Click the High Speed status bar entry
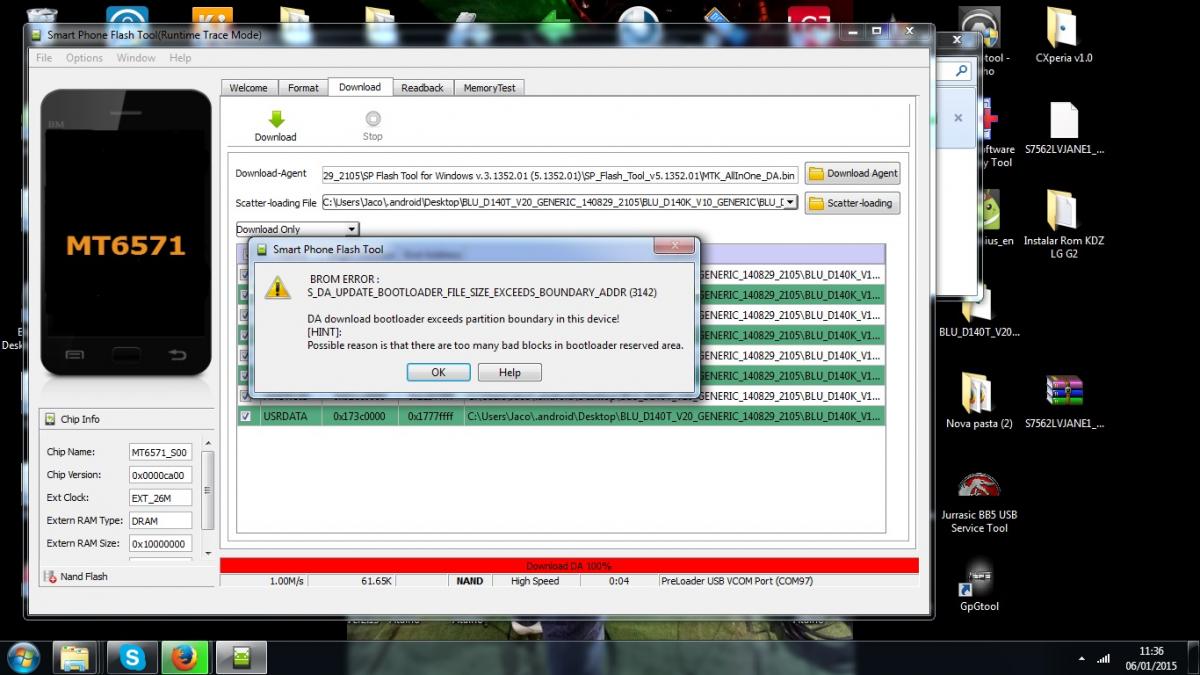The width and height of the screenshot is (1200, 675). [x=535, y=581]
